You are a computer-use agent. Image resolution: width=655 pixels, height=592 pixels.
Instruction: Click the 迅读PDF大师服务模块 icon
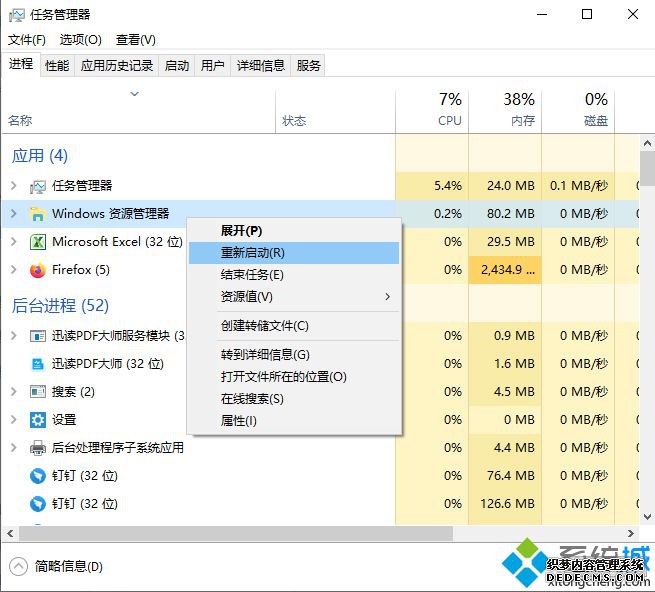click(x=38, y=336)
